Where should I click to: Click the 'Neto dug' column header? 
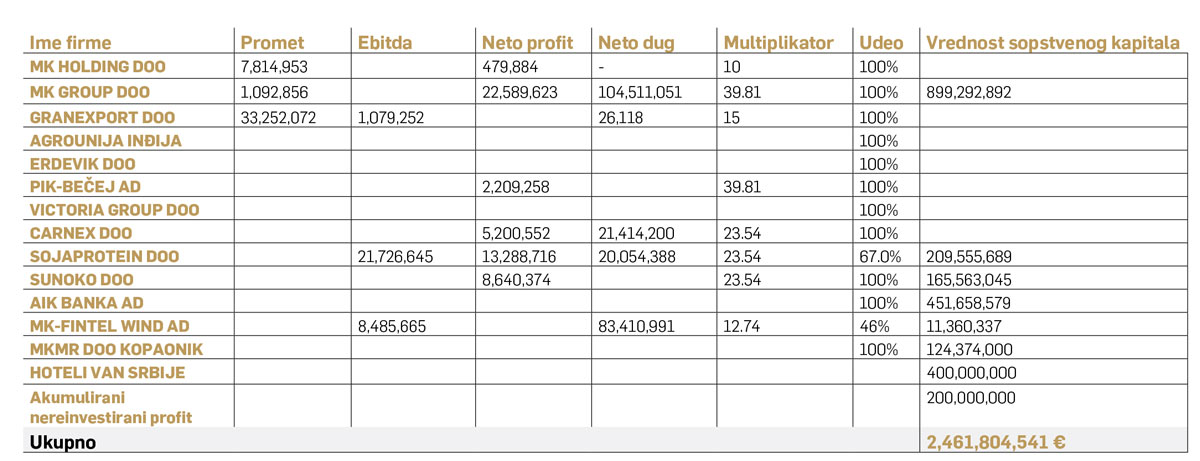(637, 43)
